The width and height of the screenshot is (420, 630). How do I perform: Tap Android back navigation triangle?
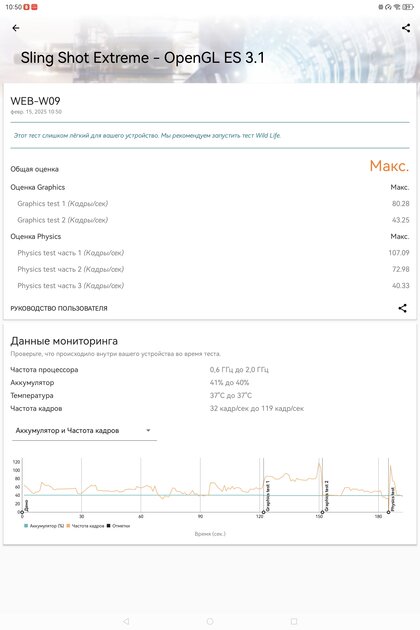(126, 621)
